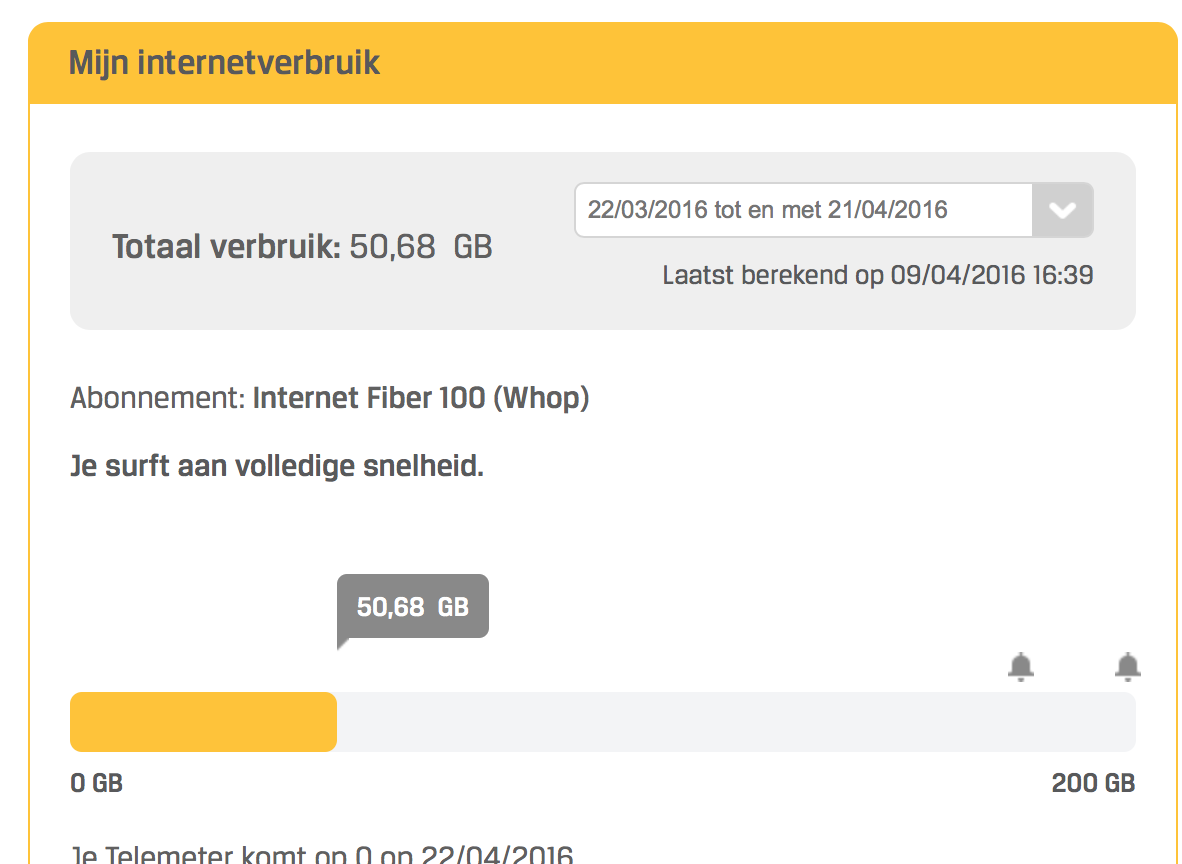Click the 200 GB limit label
1182x864 pixels.
coord(1093,783)
